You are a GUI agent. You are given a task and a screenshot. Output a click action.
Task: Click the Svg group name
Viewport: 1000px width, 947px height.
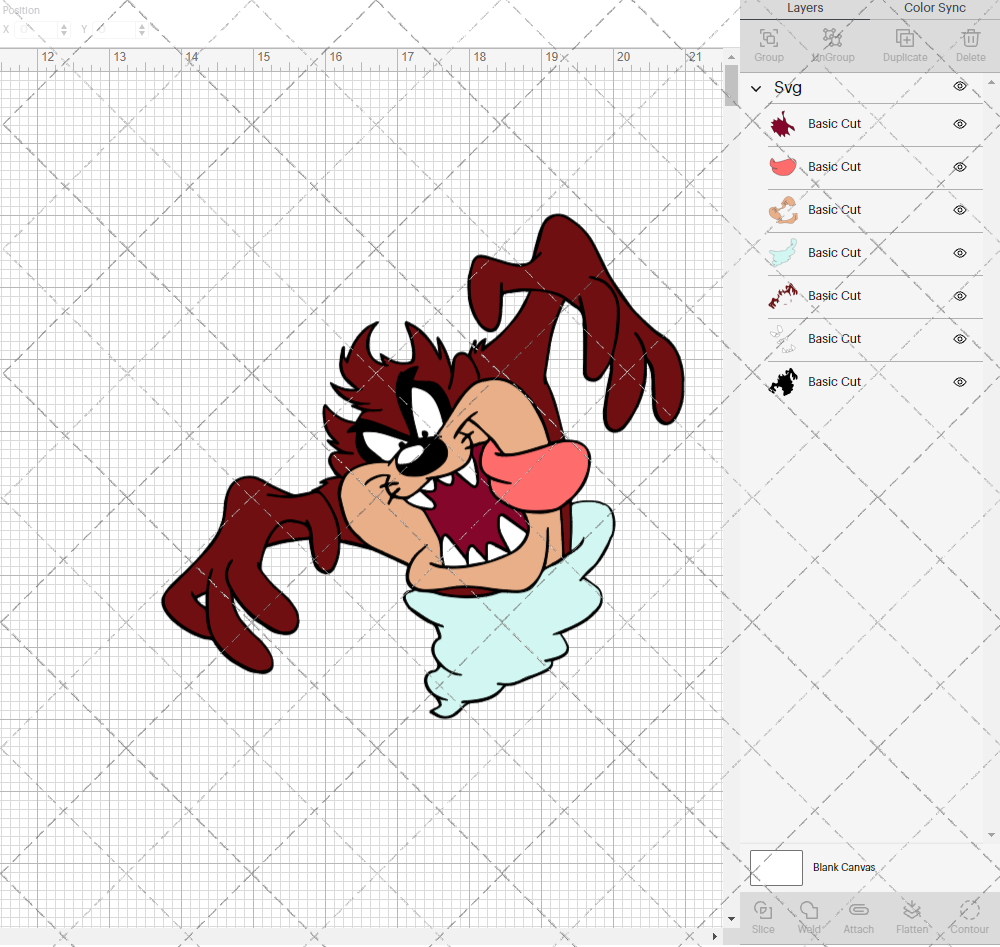click(788, 88)
